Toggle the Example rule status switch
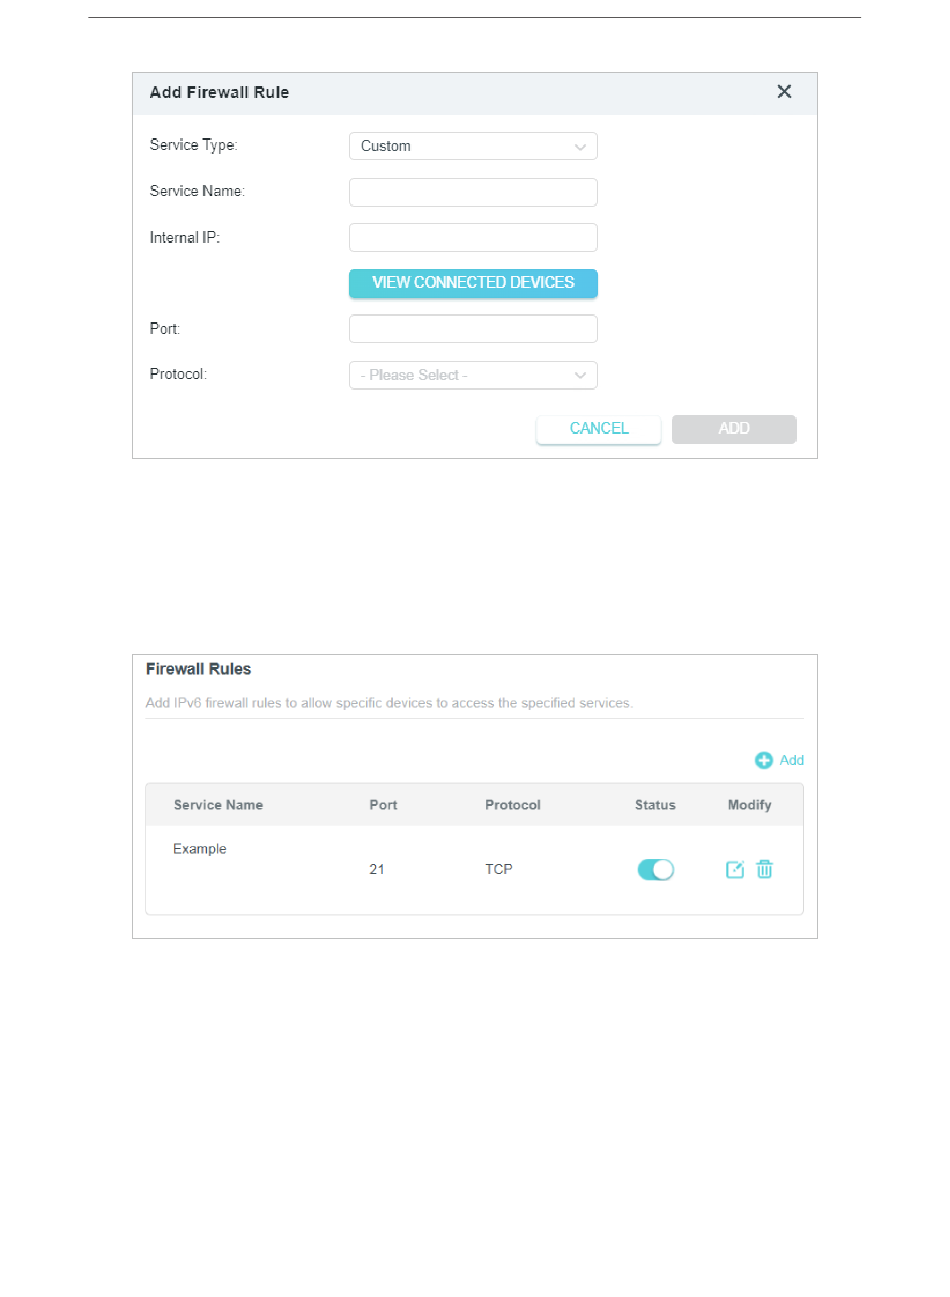950x1297 pixels. click(656, 870)
